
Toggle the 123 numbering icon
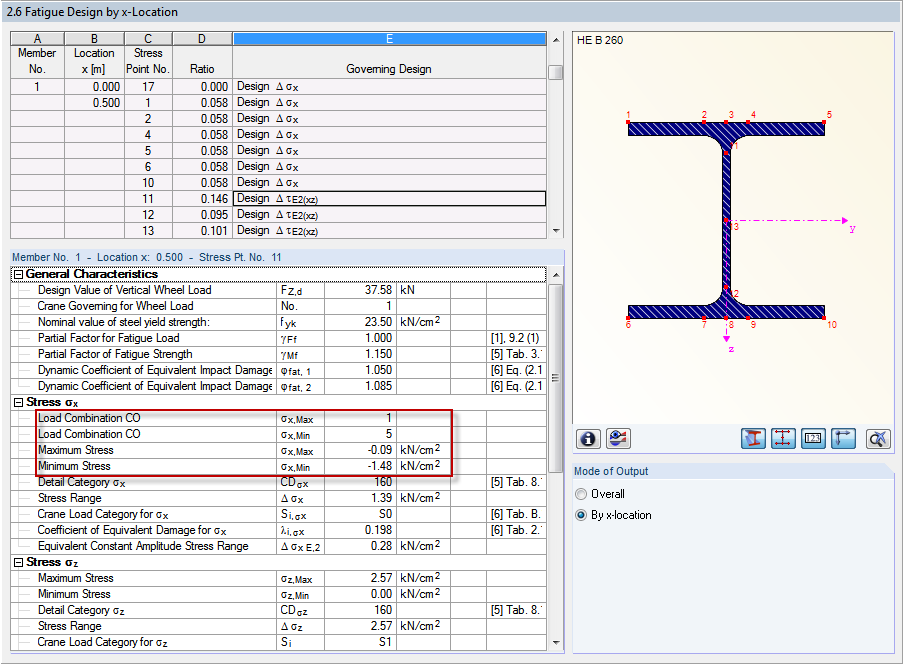[x=813, y=439]
